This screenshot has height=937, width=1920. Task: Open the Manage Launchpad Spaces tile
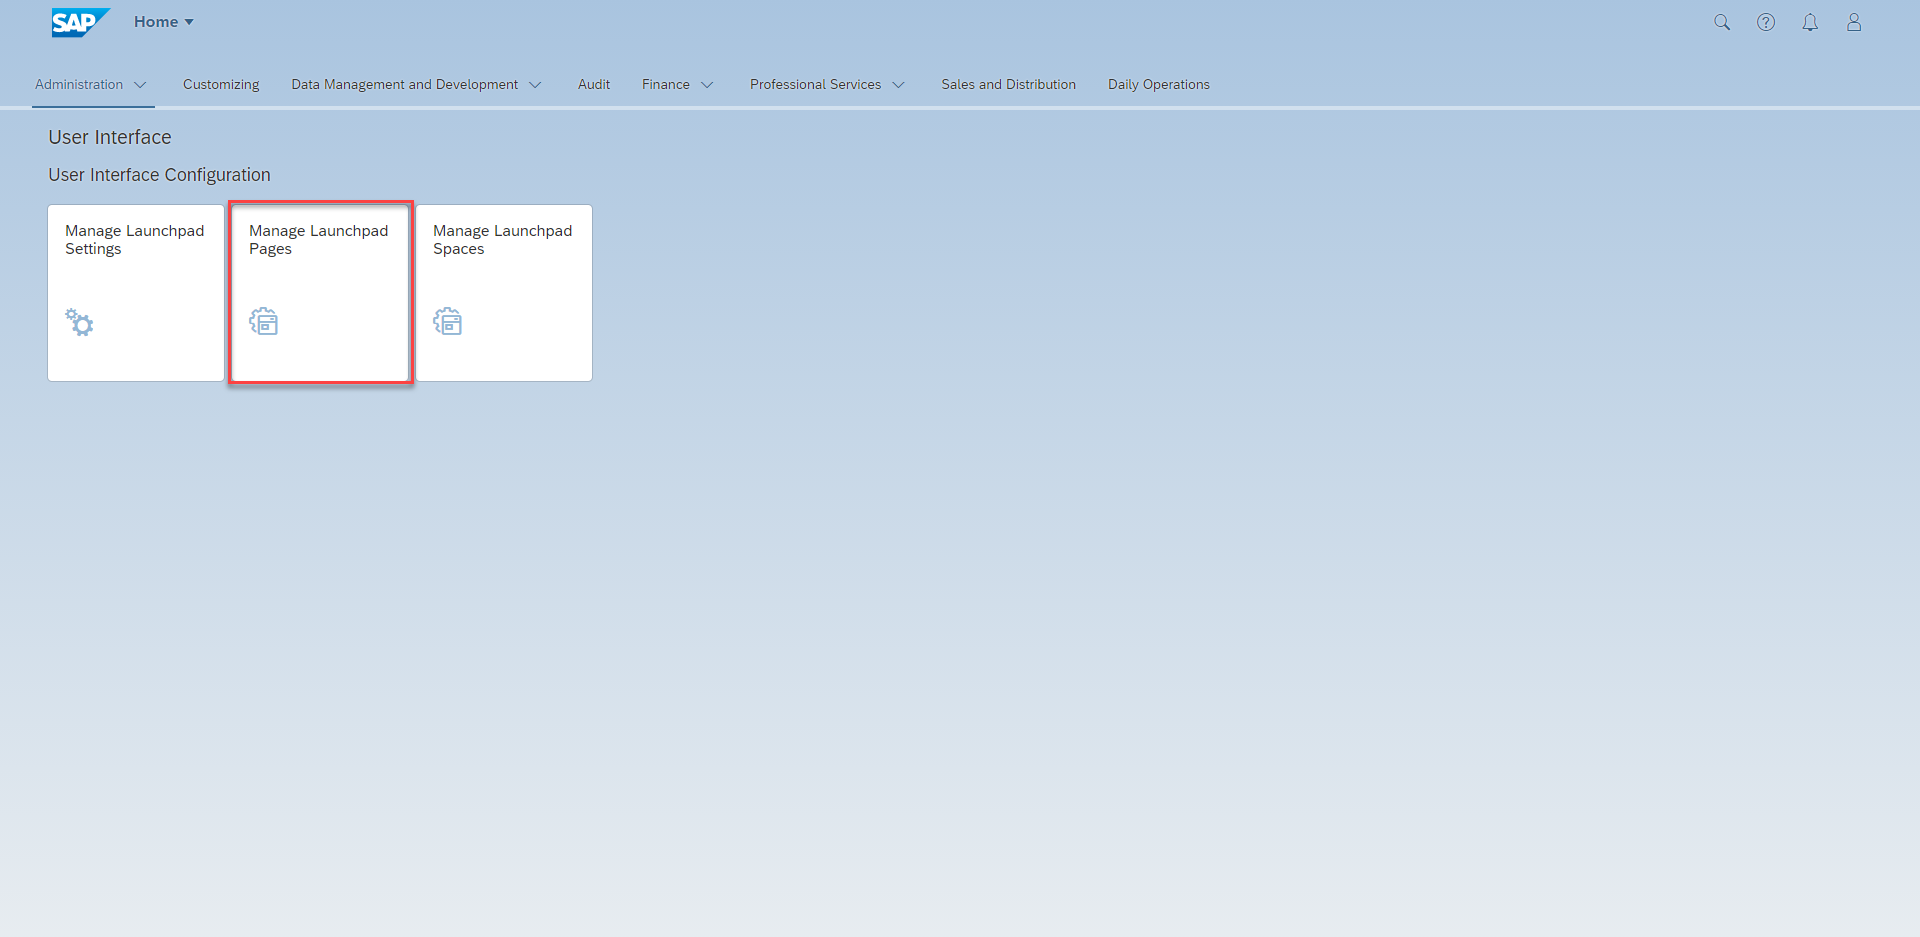click(504, 293)
